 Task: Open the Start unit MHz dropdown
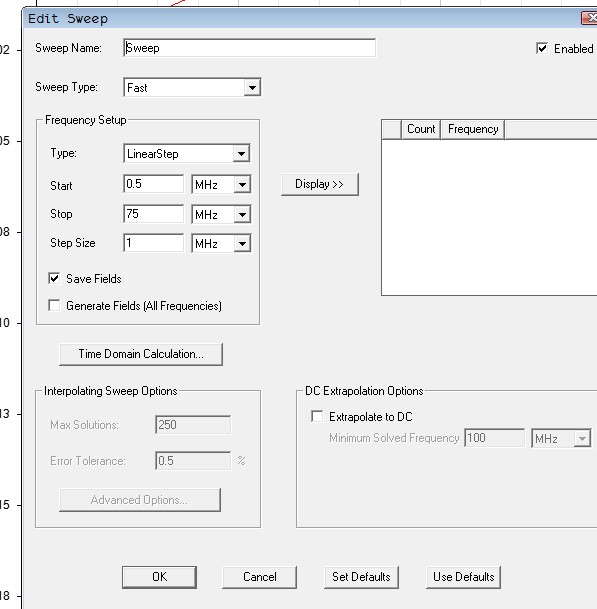[x=221, y=184]
